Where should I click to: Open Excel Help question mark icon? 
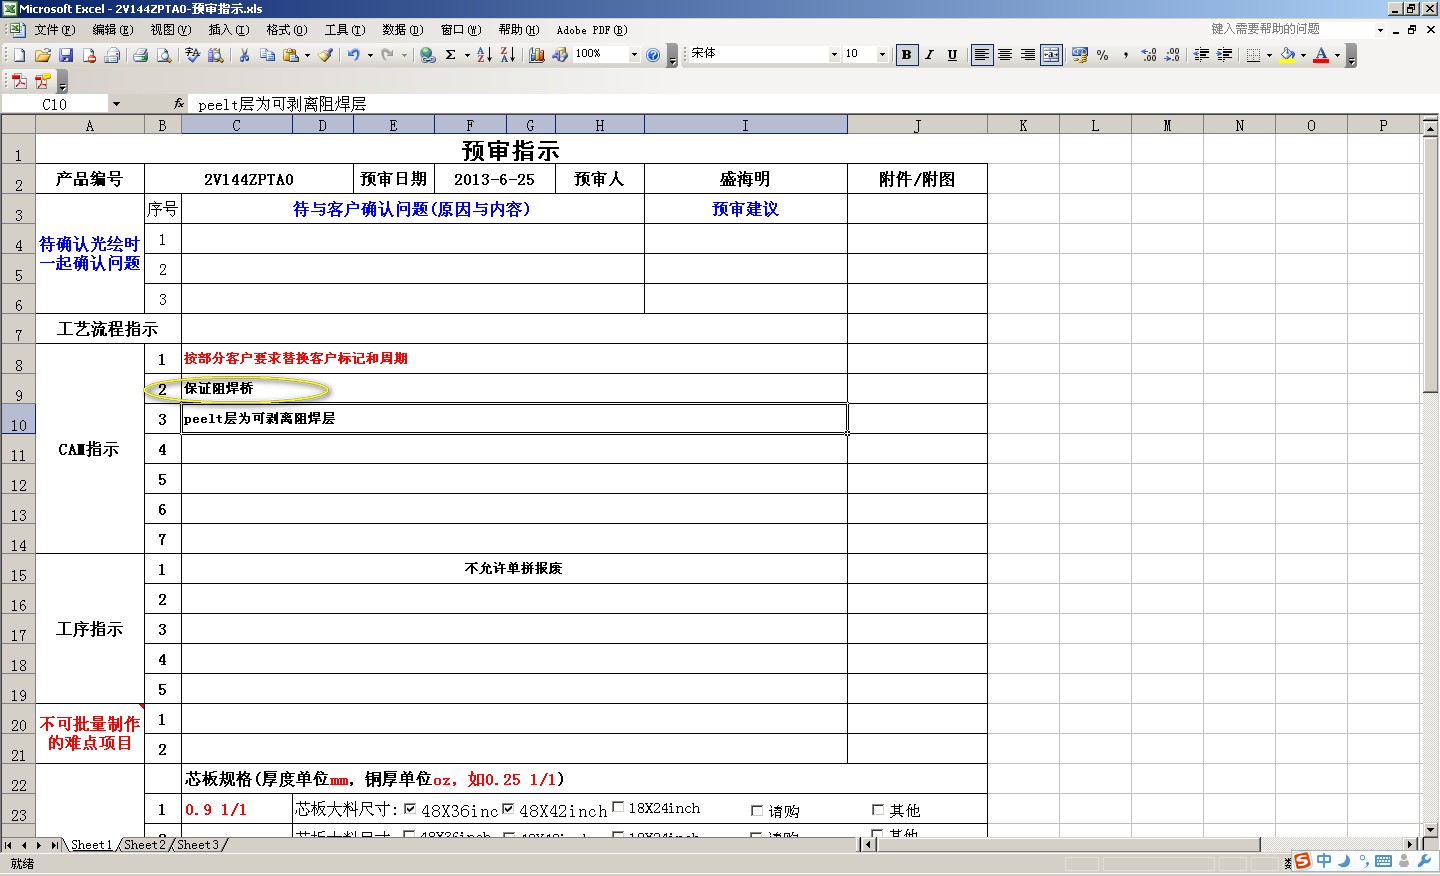653,55
